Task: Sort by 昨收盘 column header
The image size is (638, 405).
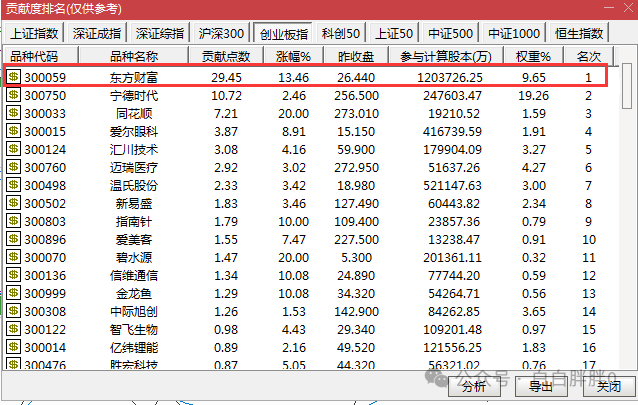Action: (356, 56)
